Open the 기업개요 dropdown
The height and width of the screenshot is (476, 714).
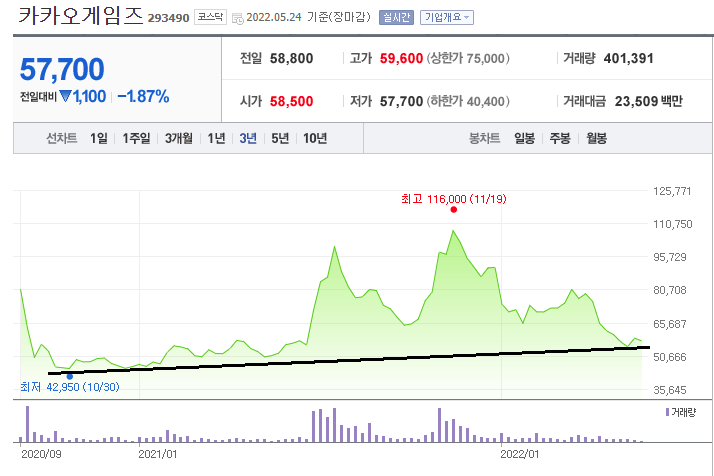tap(447, 17)
